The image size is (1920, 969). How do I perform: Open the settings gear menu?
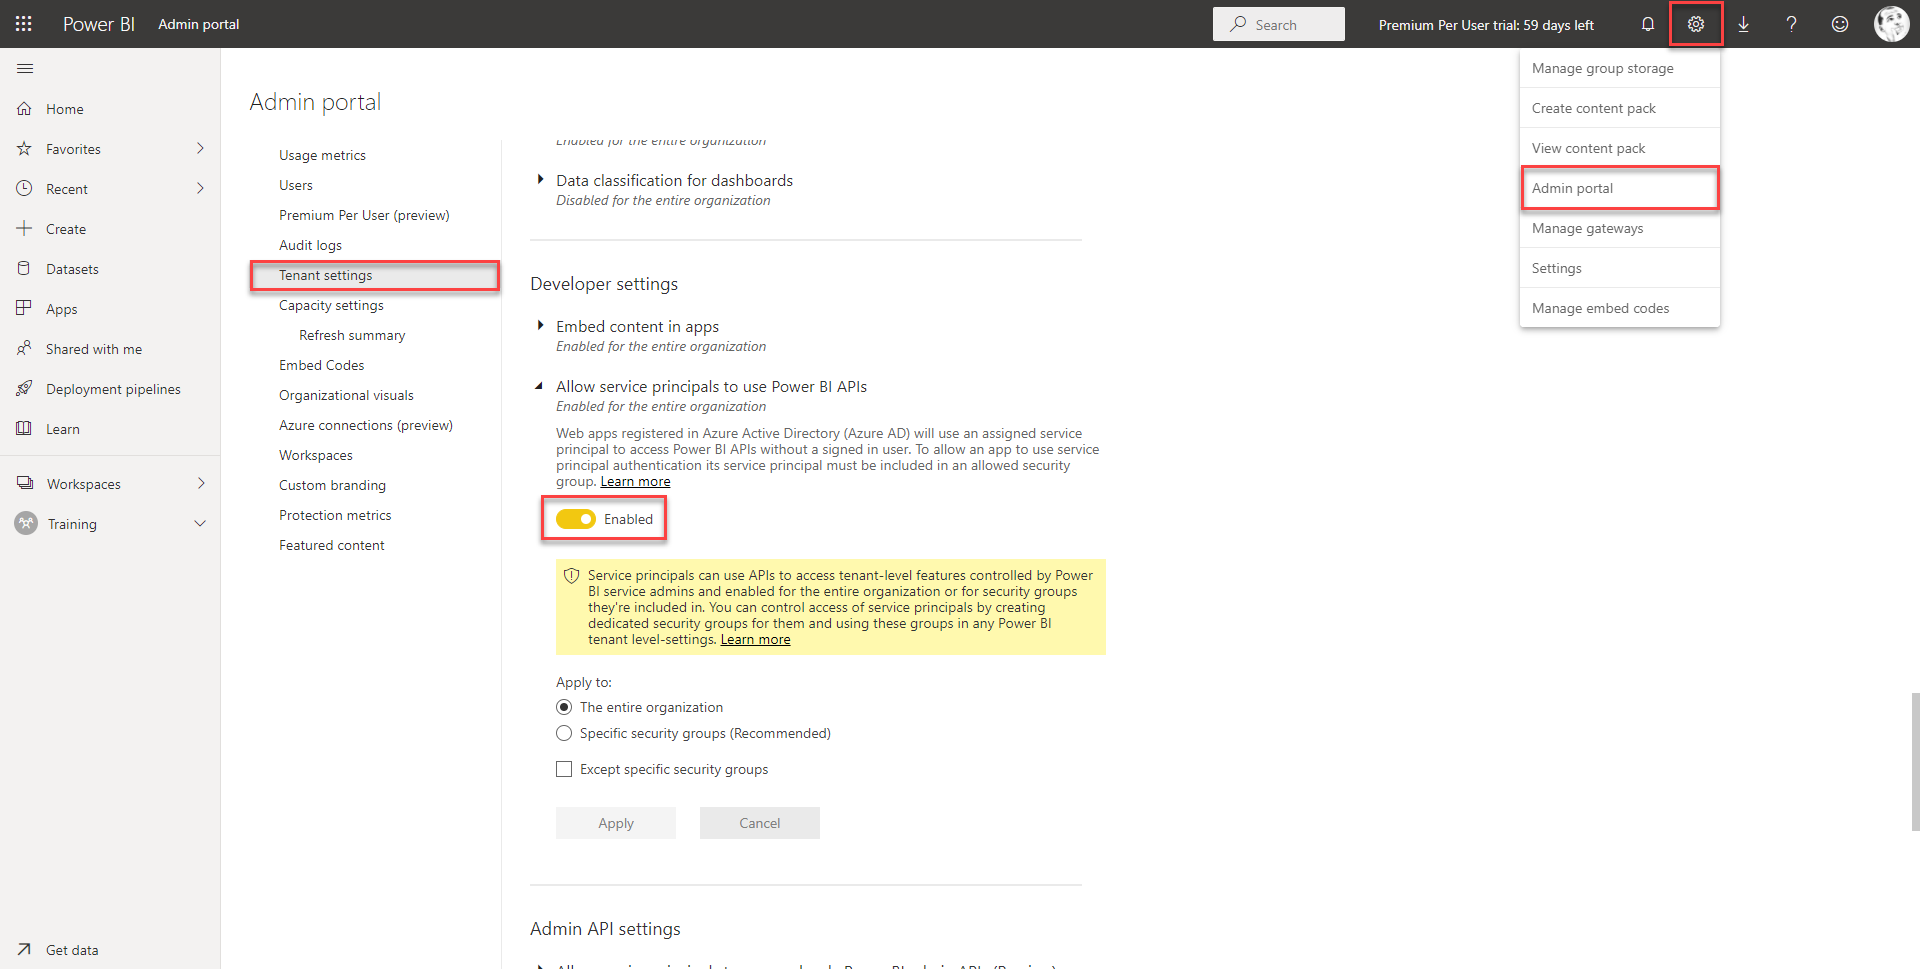[1696, 24]
